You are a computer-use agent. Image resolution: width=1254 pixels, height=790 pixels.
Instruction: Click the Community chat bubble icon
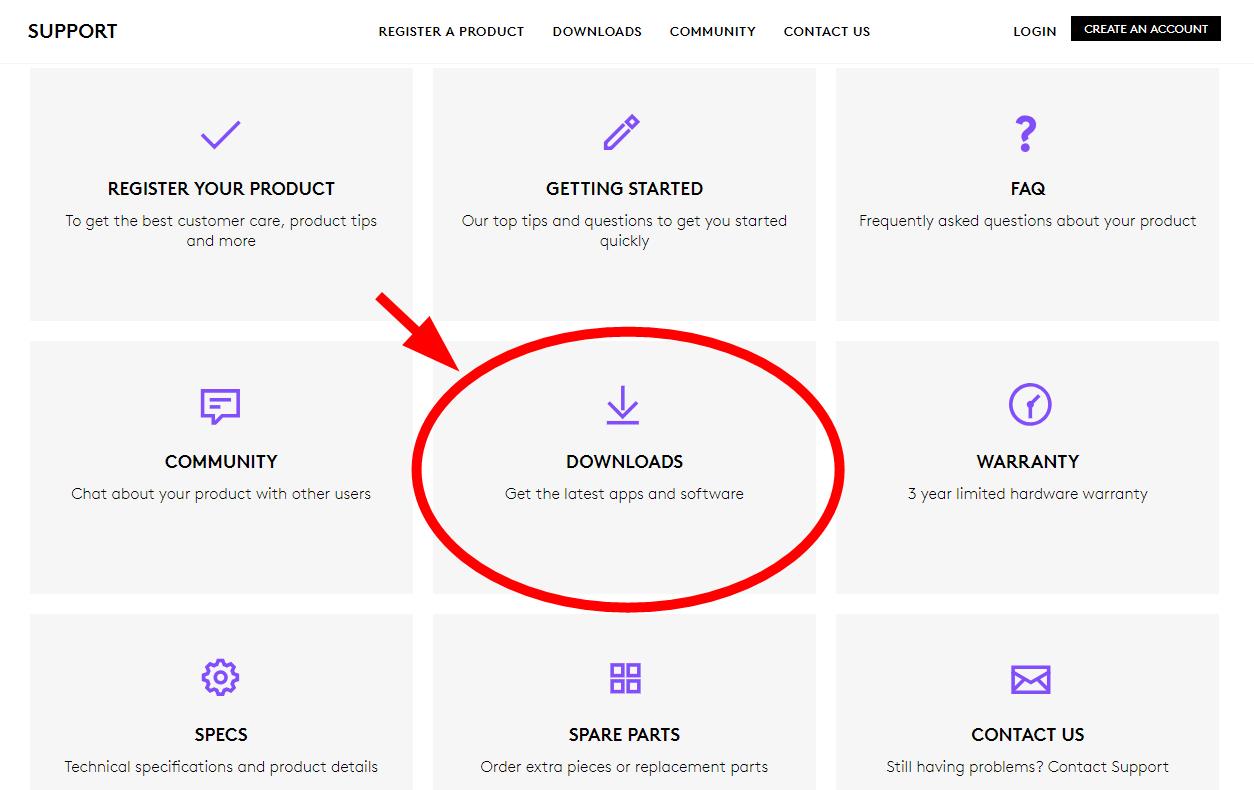(221, 406)
